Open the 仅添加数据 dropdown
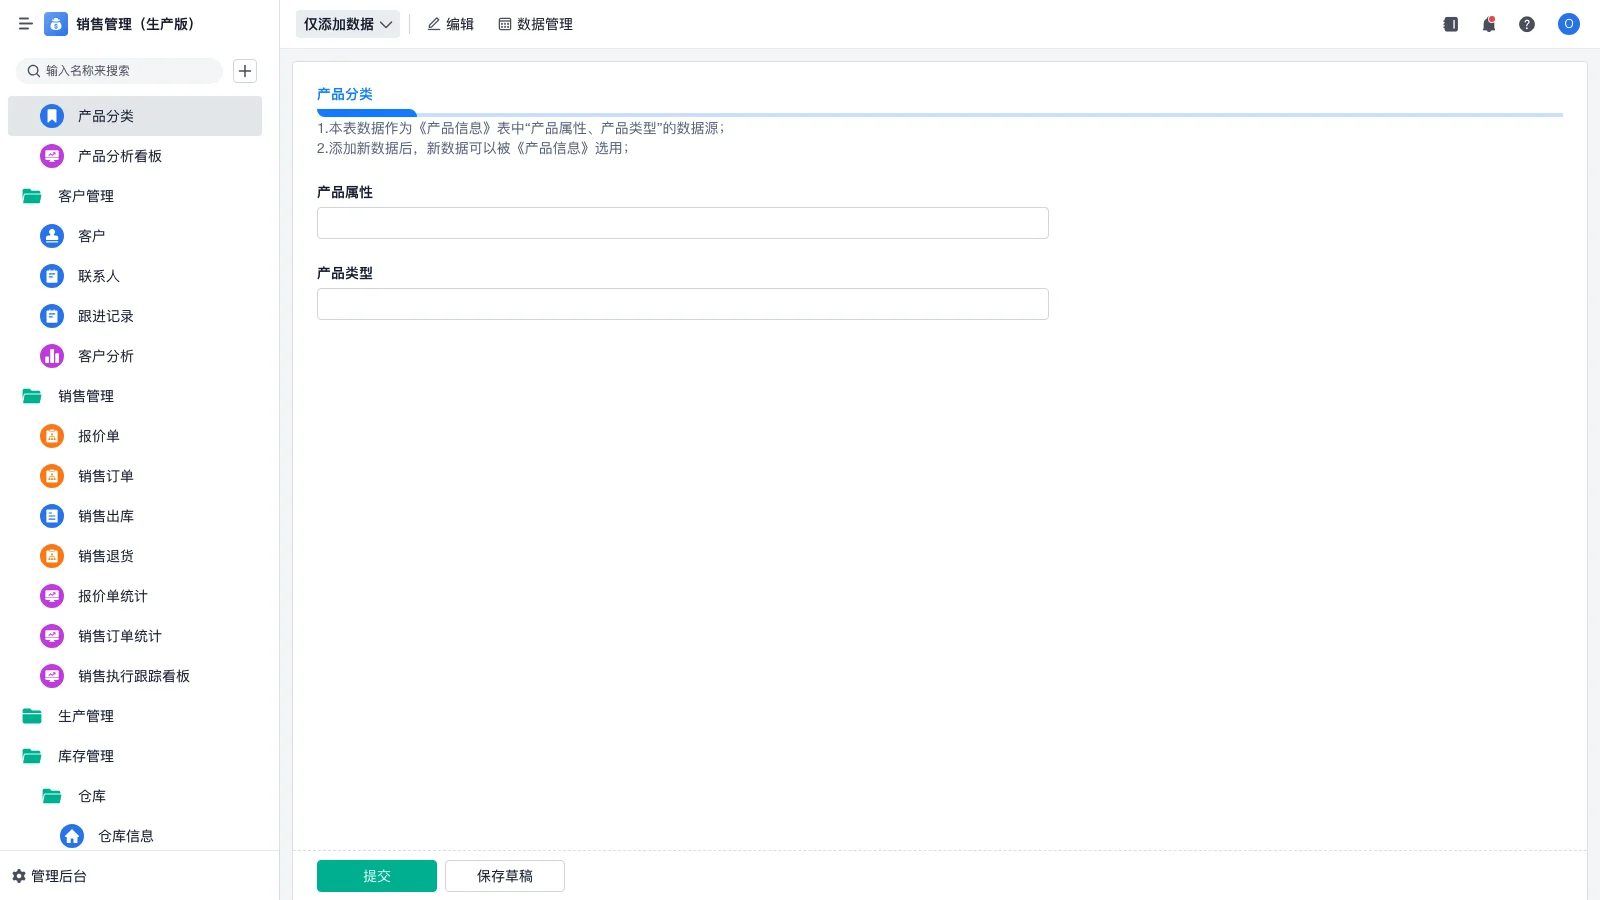The image size is (1600, 900). (x=347, y=24)
